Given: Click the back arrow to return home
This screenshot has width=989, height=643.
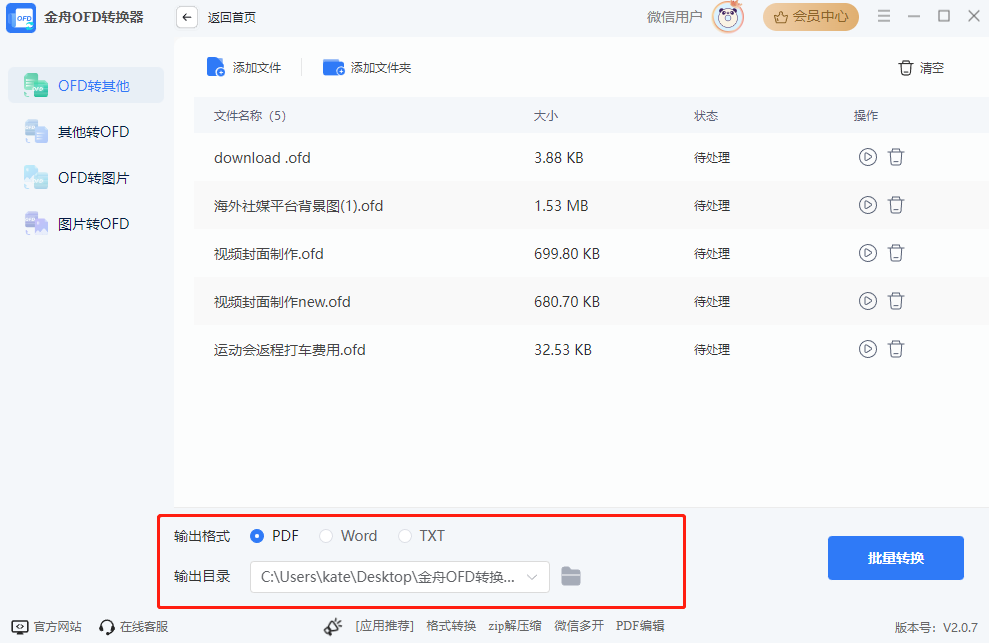Looking at the screenshot, I should pyautogui.click(x=187, y=17).
